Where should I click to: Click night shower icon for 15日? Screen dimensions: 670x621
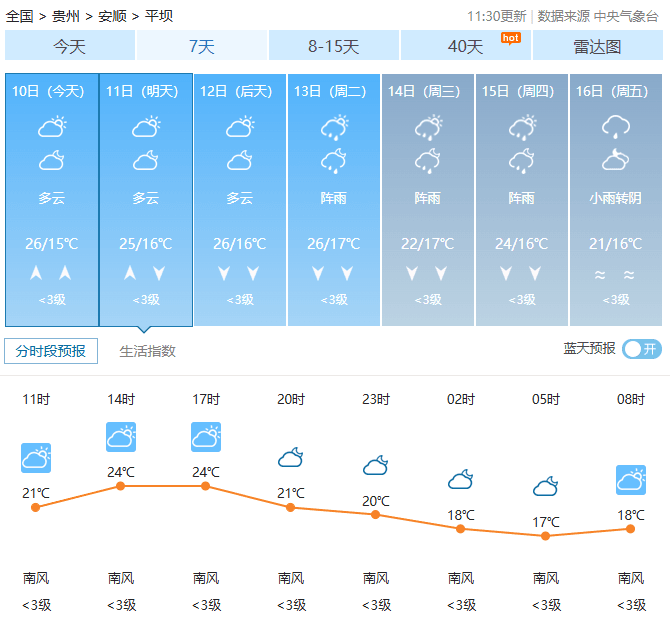tap(522, 161)
